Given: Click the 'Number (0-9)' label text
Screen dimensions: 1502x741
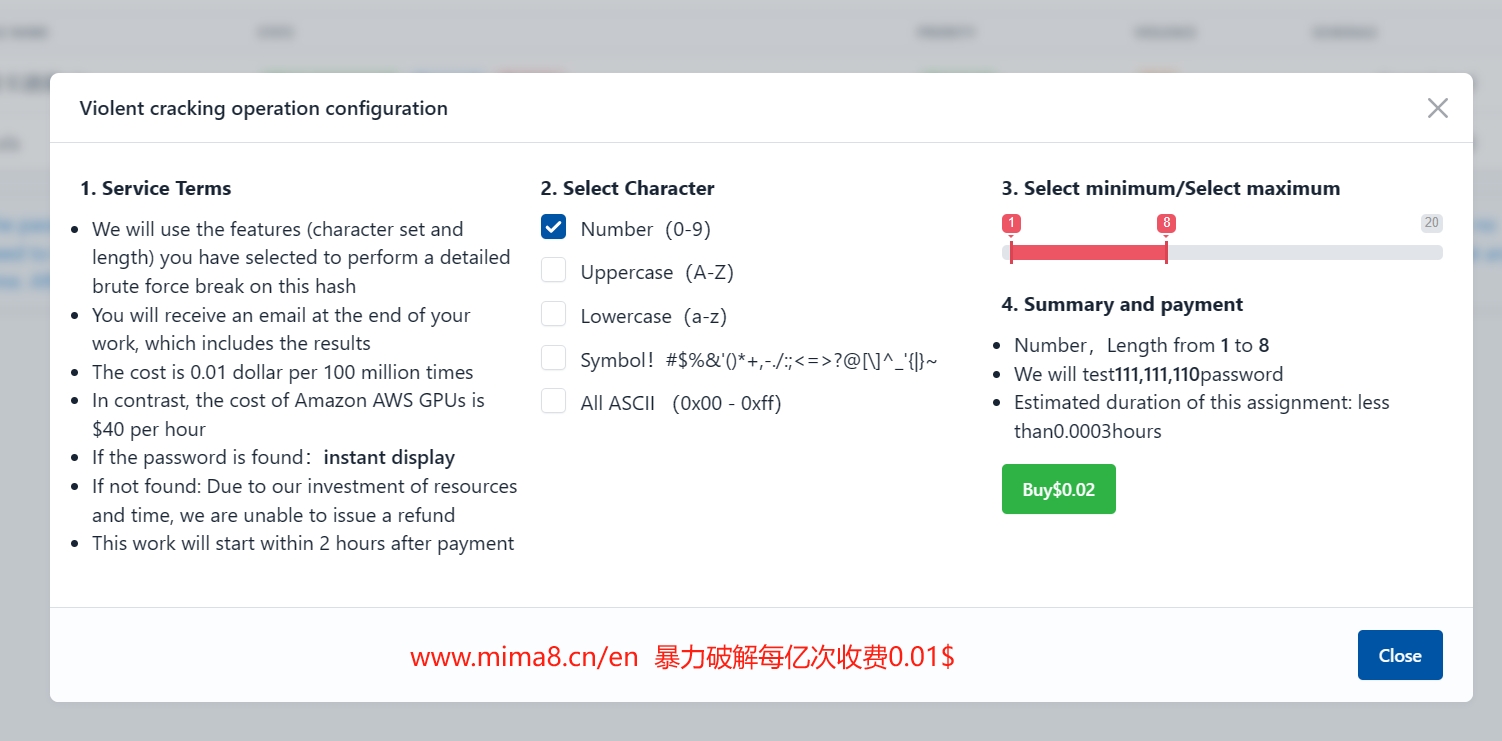Looking at the screenshot, I should 645,229.
